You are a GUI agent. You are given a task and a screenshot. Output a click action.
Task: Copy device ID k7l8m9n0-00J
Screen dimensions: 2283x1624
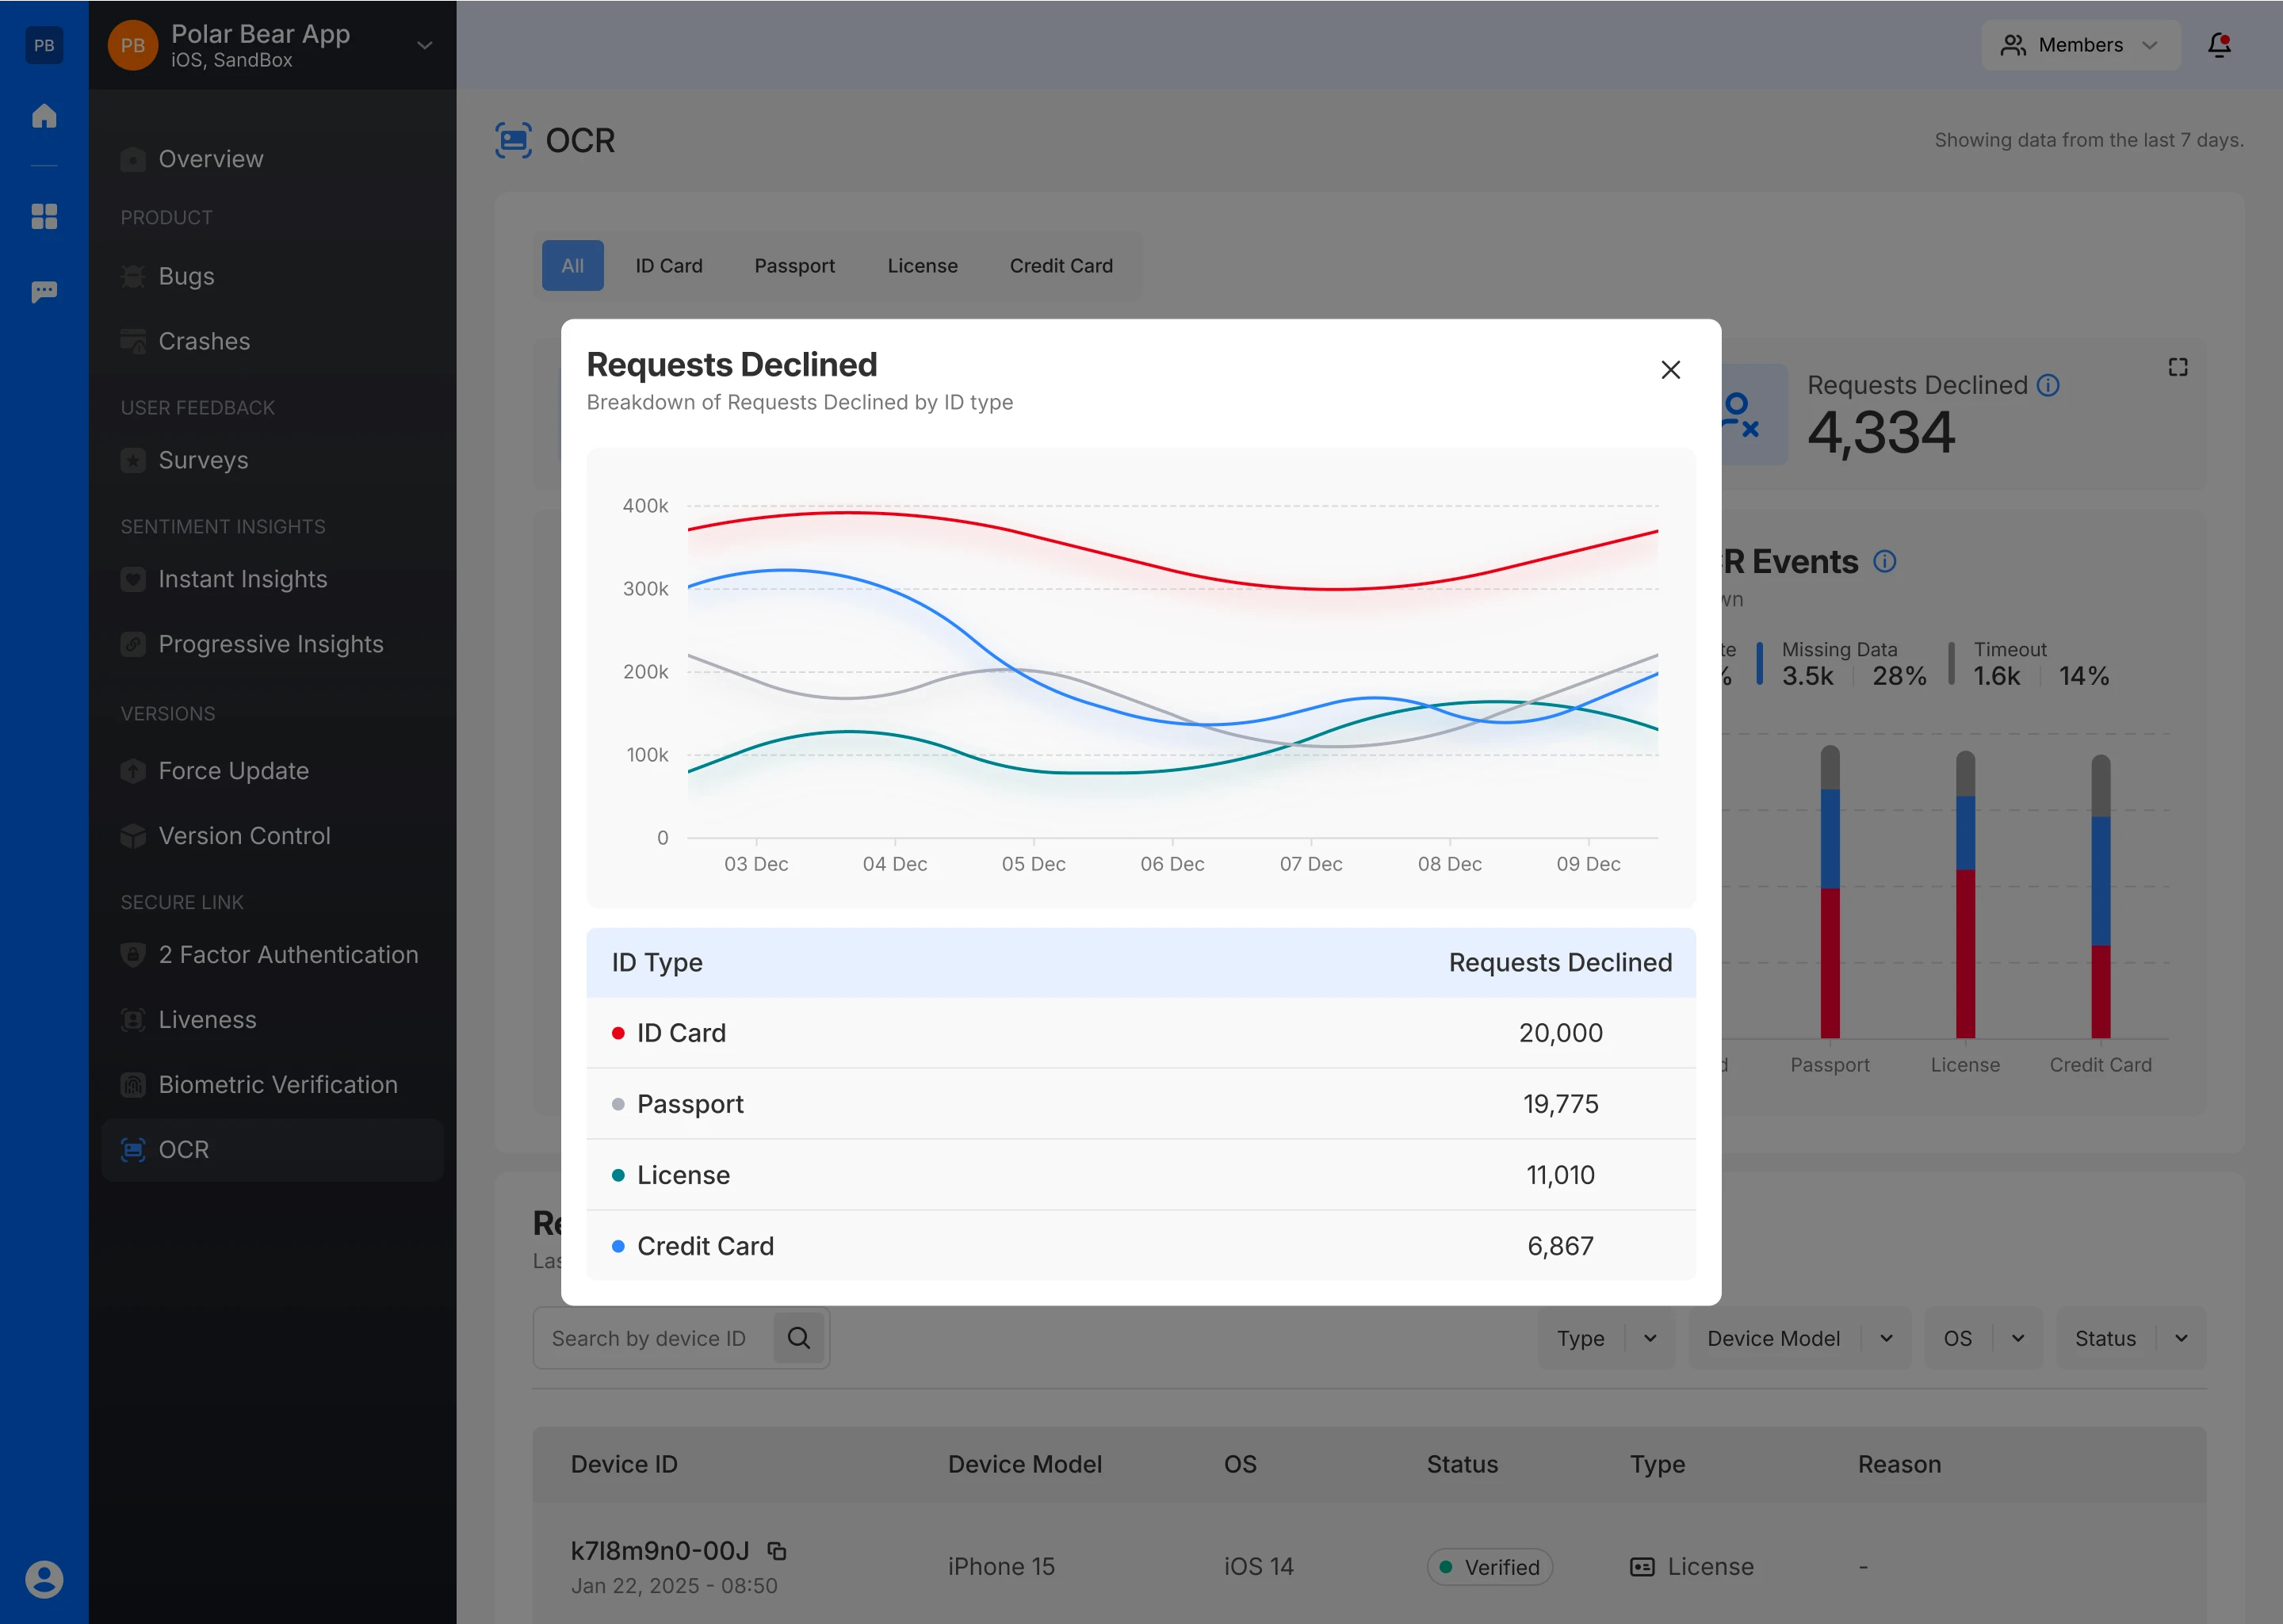777,1551
